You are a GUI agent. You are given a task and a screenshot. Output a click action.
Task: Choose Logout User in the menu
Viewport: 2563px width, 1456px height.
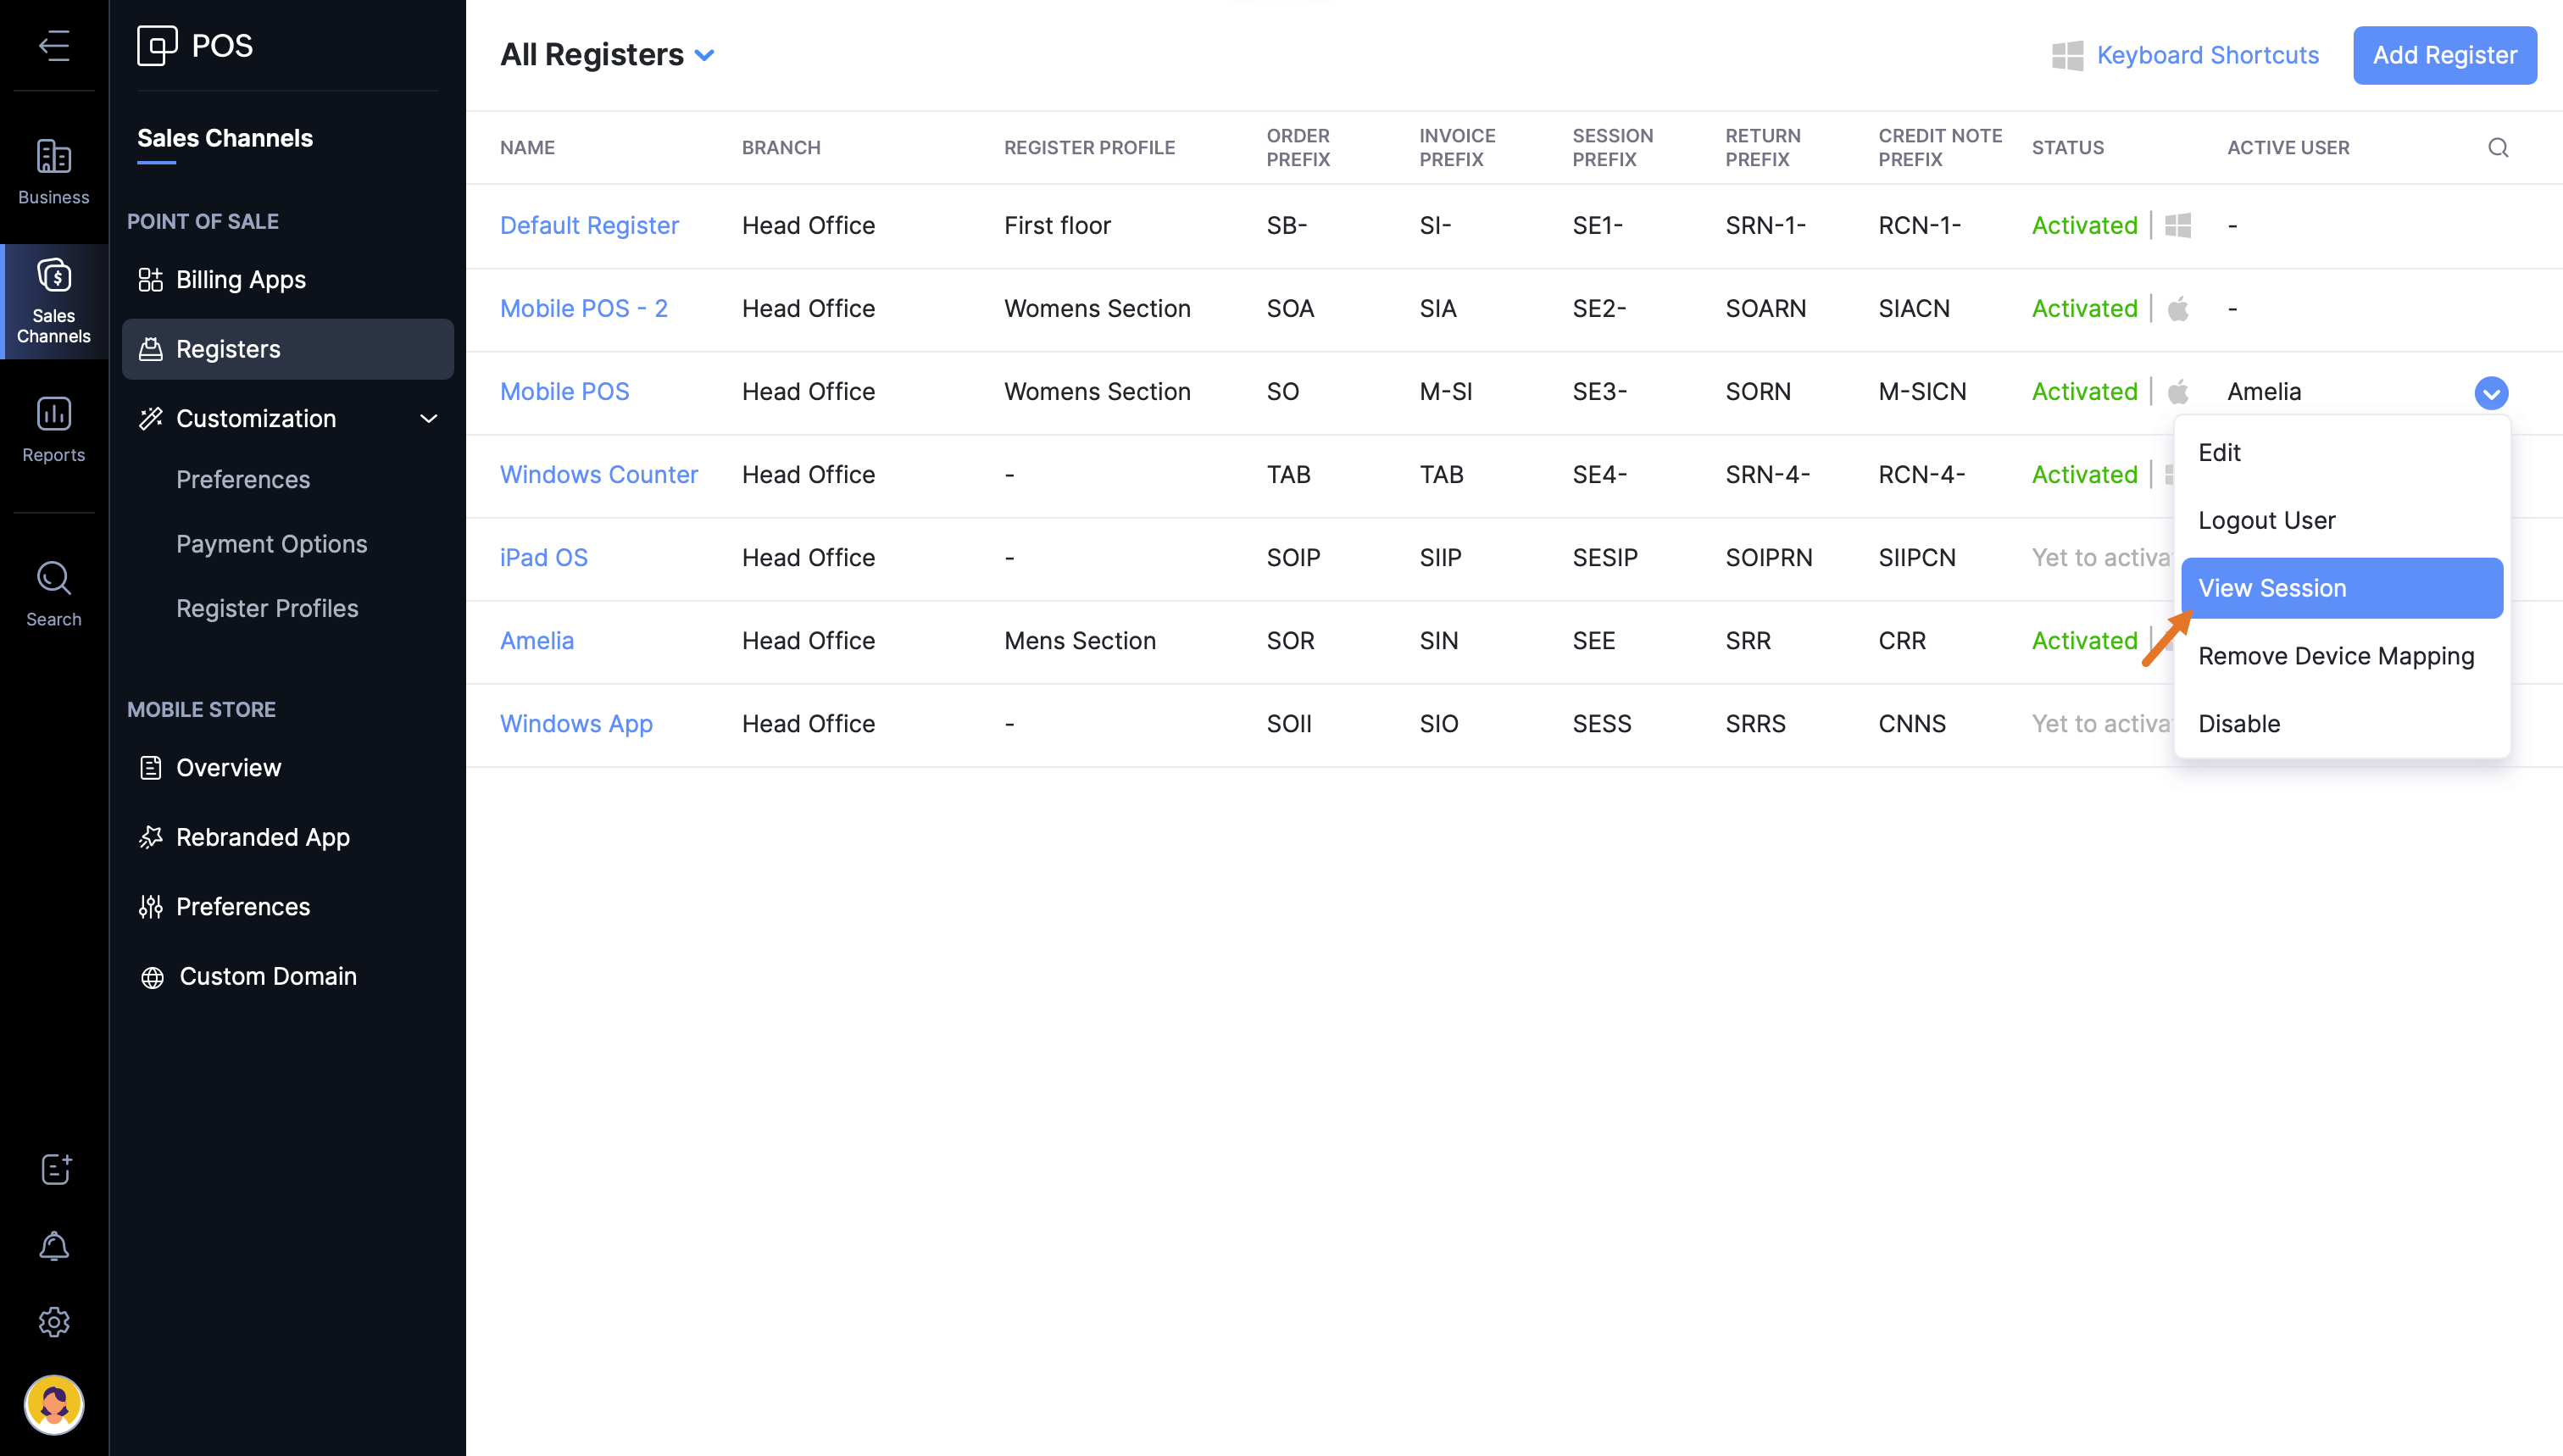[2266, 520]
